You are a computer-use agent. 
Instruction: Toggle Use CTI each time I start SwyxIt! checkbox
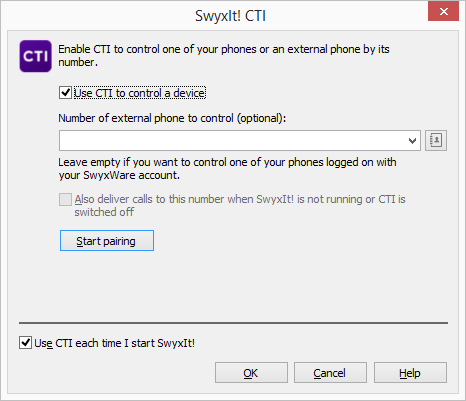pos(25,343)
